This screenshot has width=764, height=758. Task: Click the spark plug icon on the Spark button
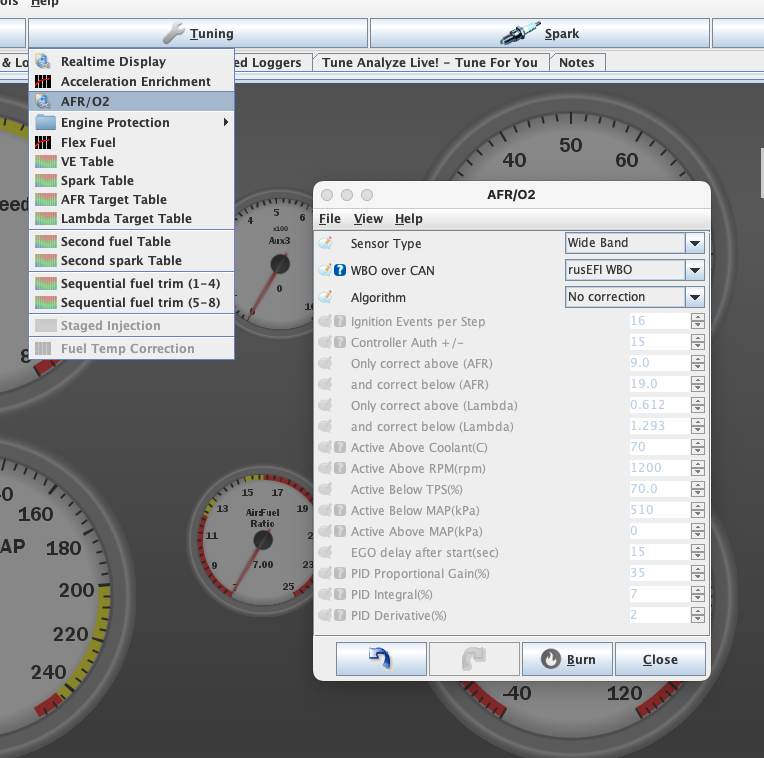[x=520, y=33]
